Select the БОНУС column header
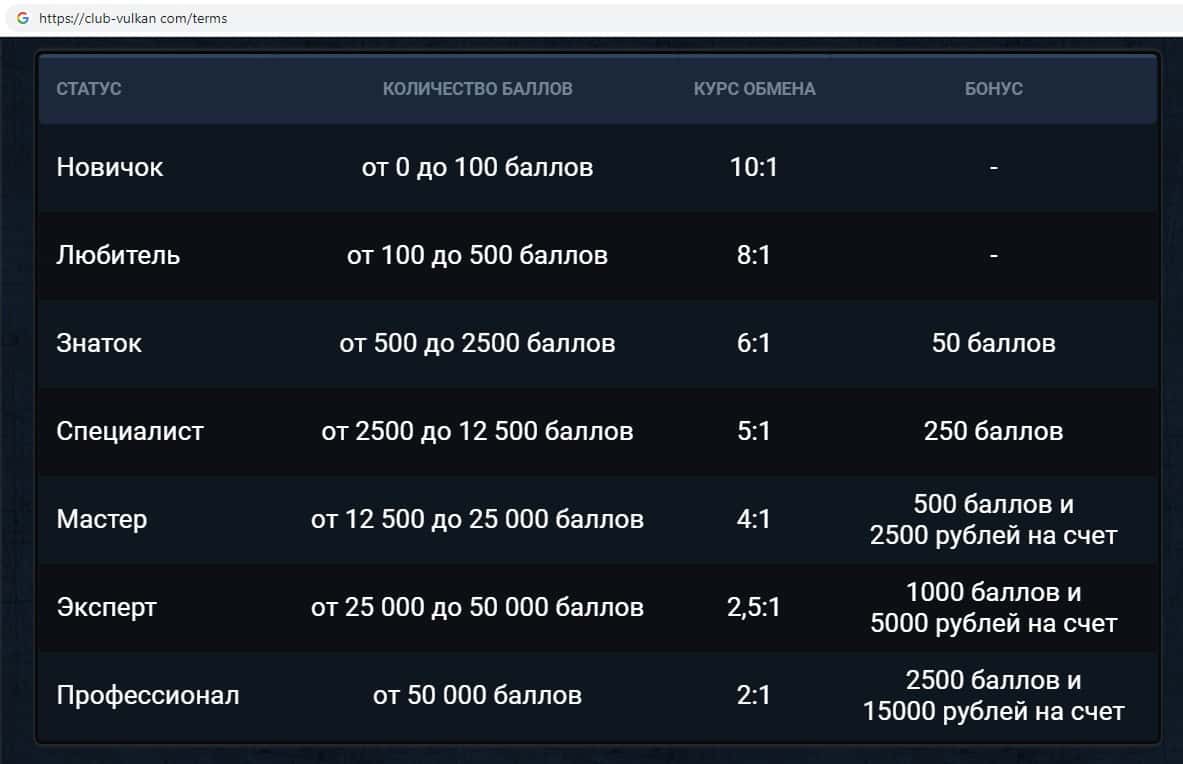 993,89
